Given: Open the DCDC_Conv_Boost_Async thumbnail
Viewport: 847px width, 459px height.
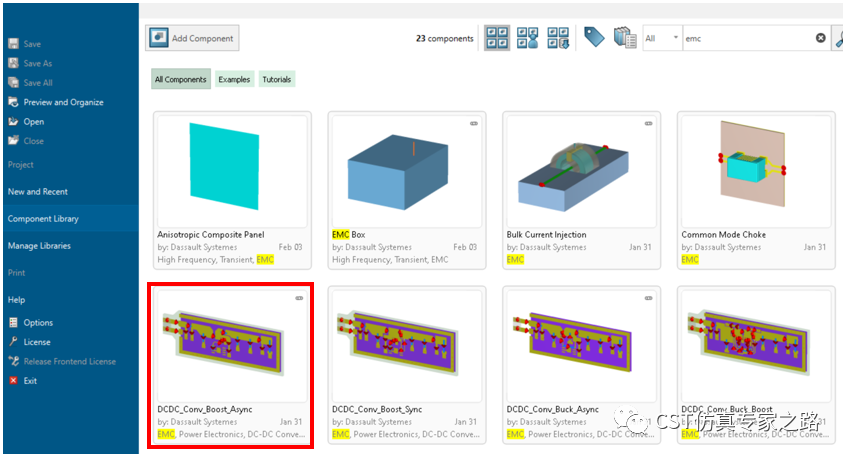Looking at the screenshot, I should click(x=232, y=346).
